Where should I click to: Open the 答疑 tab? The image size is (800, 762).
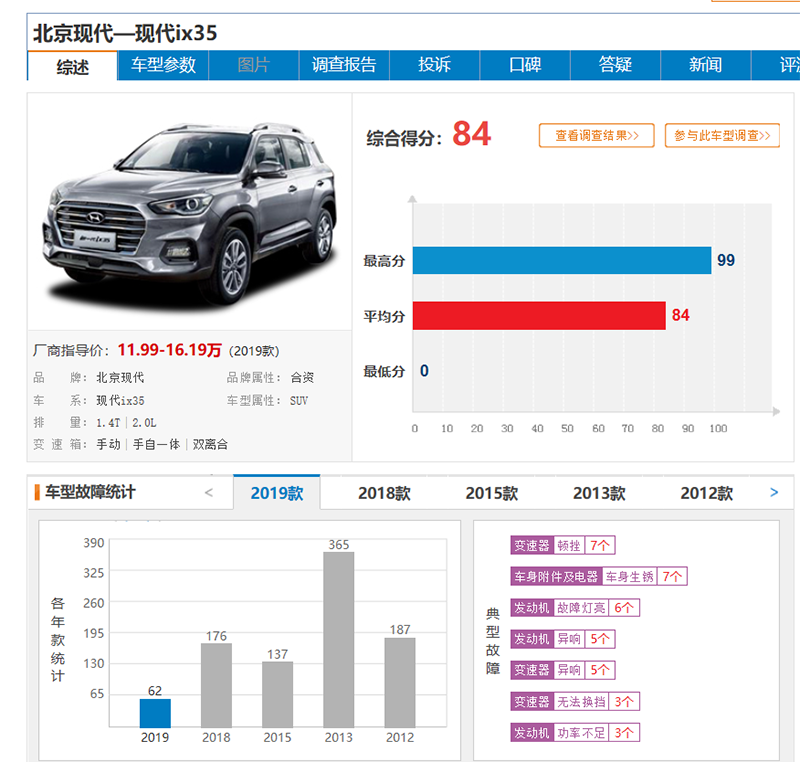615,65
